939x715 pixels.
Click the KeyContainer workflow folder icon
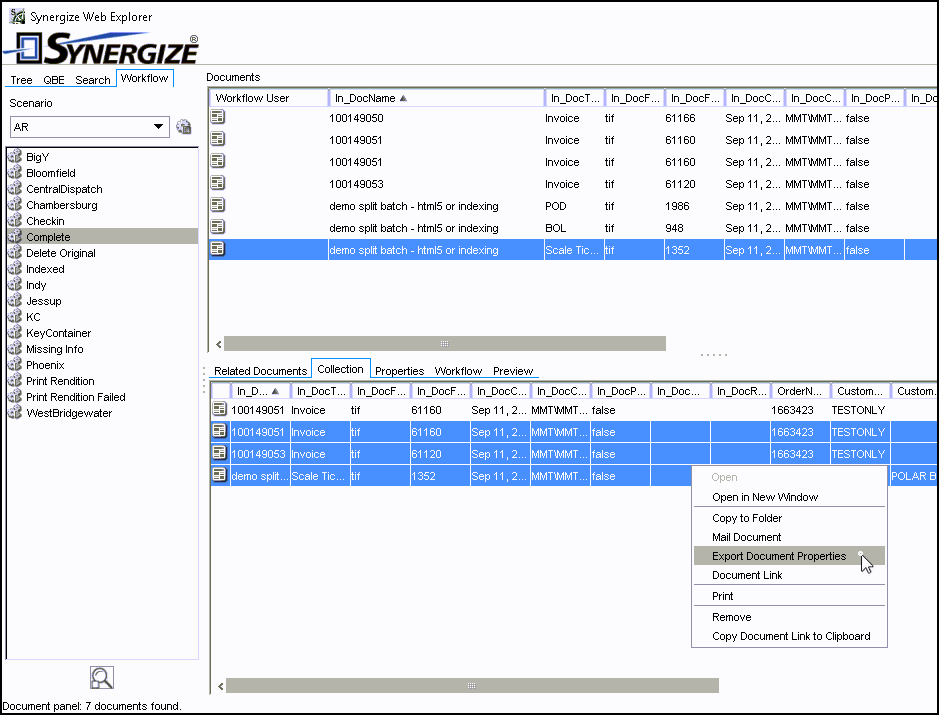pos(15,332)
